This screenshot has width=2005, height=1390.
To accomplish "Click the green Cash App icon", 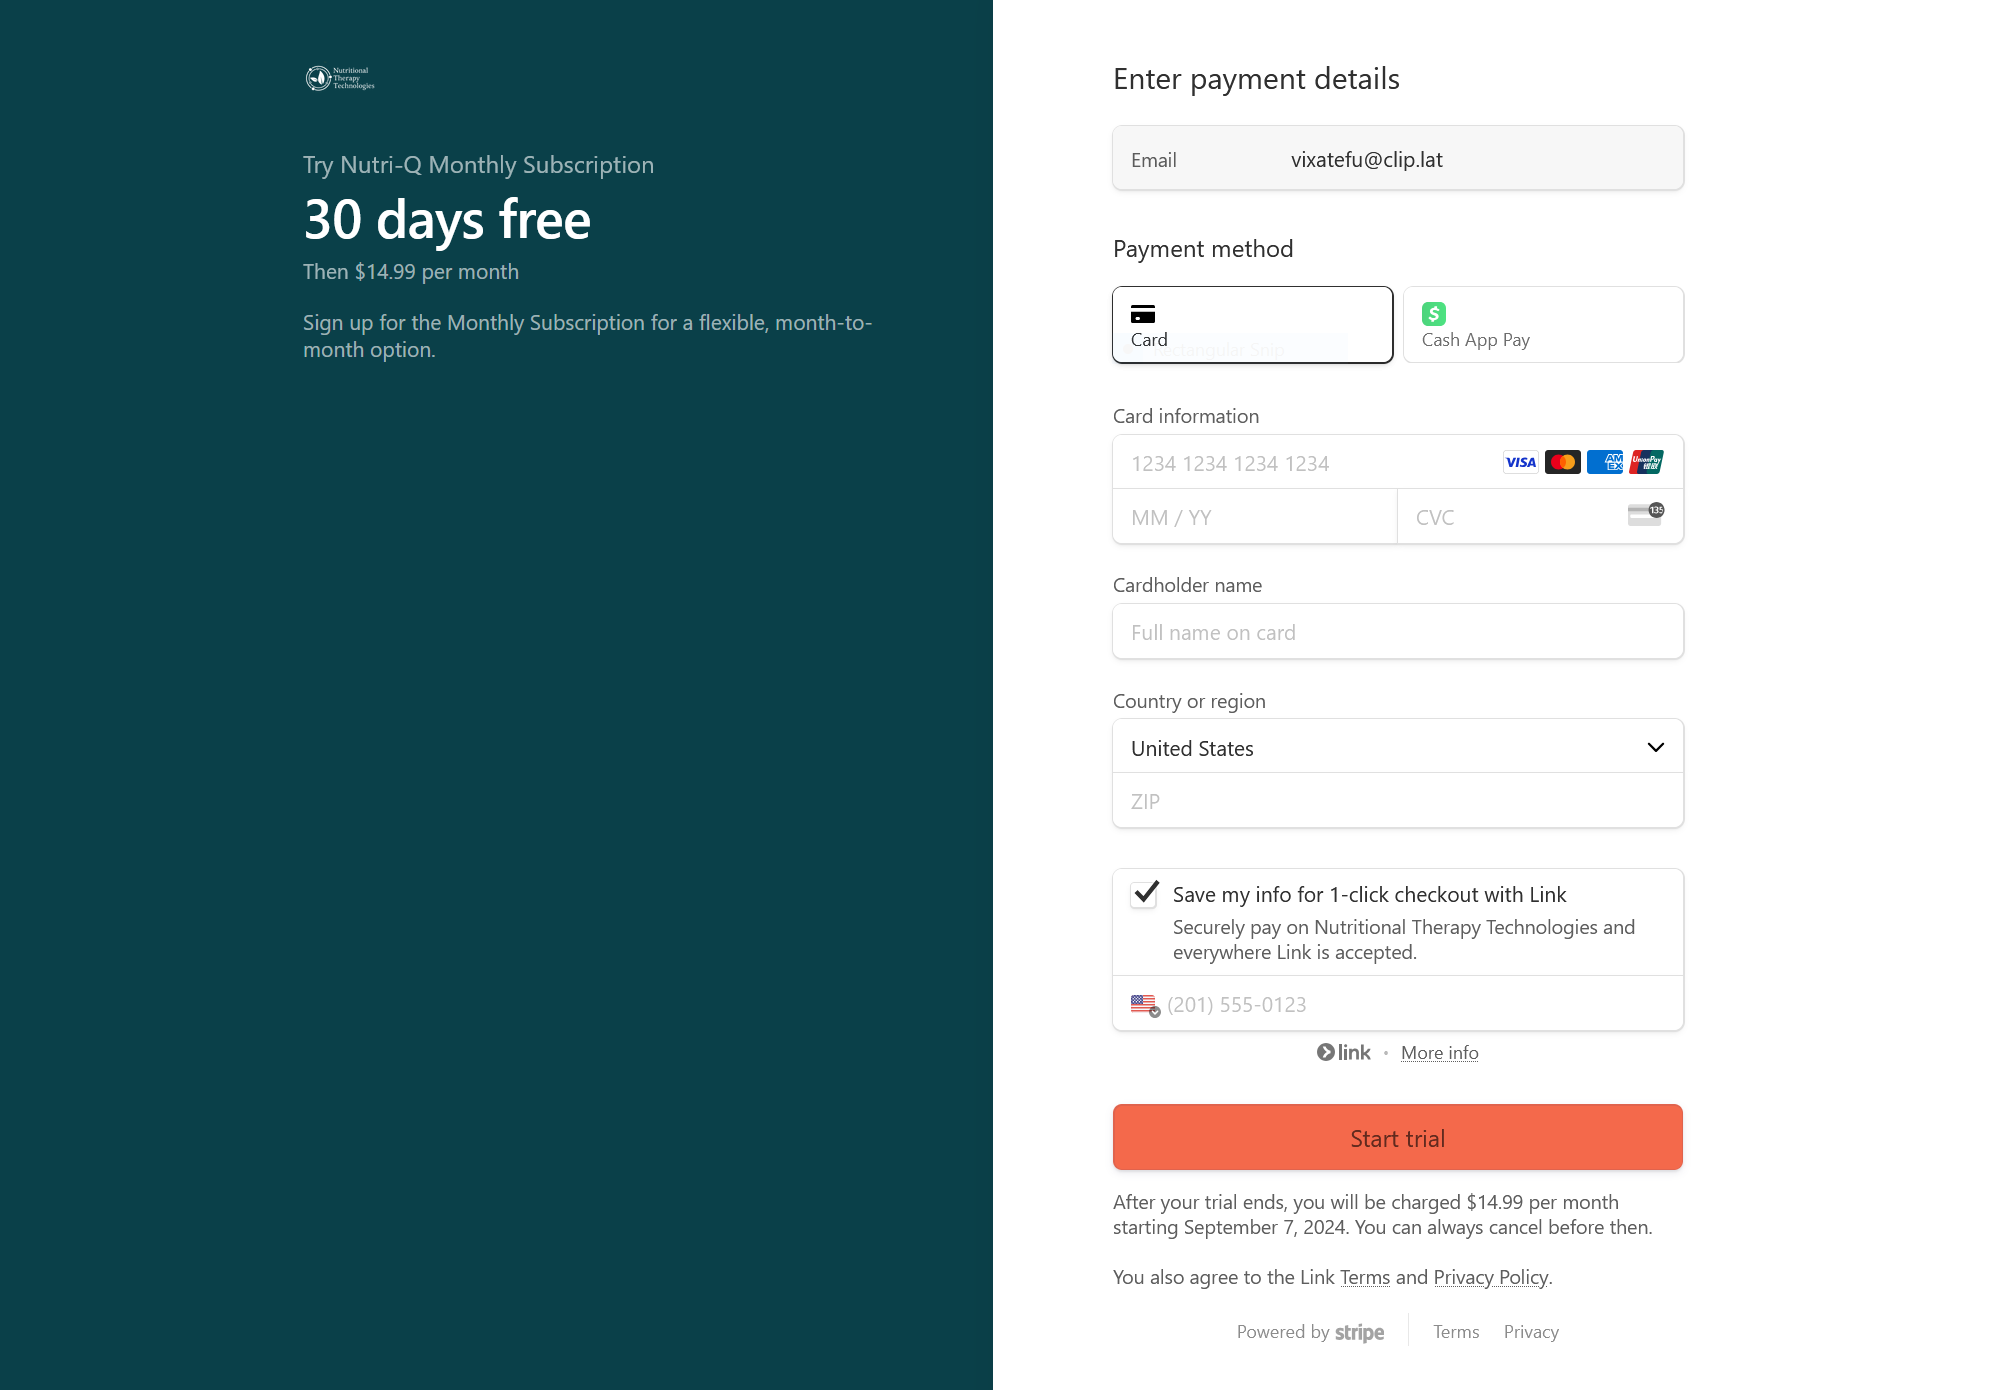I will pyautogui.click(x=1434, y=314).
